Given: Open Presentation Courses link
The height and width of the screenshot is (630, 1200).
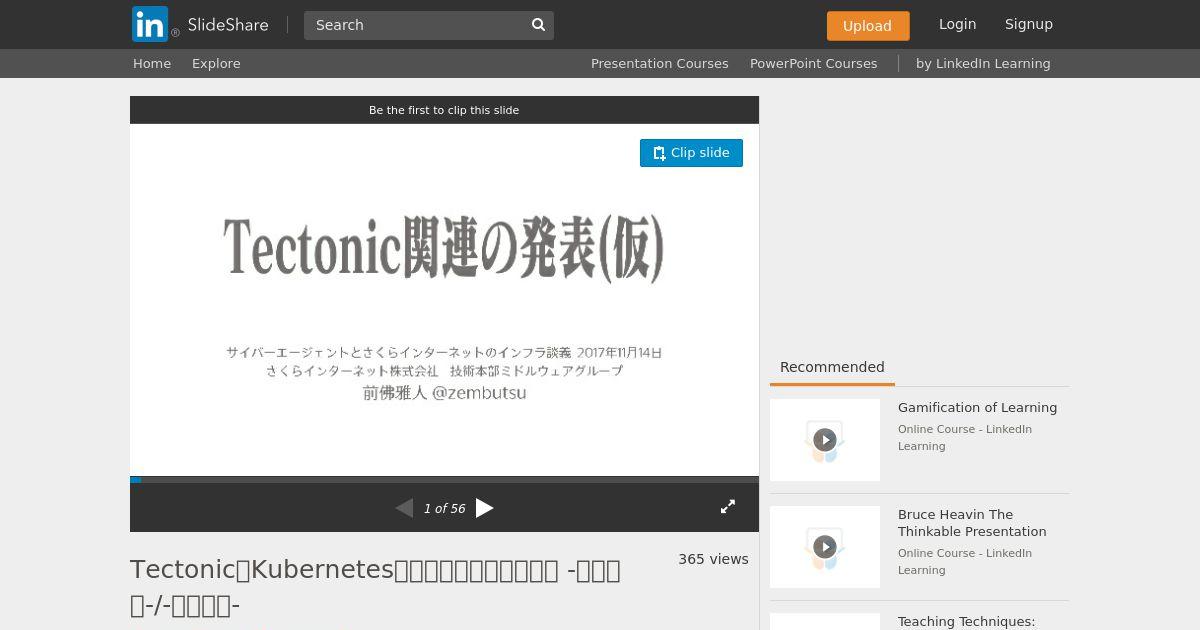Looking at the screenshot, I should [660, 63].
